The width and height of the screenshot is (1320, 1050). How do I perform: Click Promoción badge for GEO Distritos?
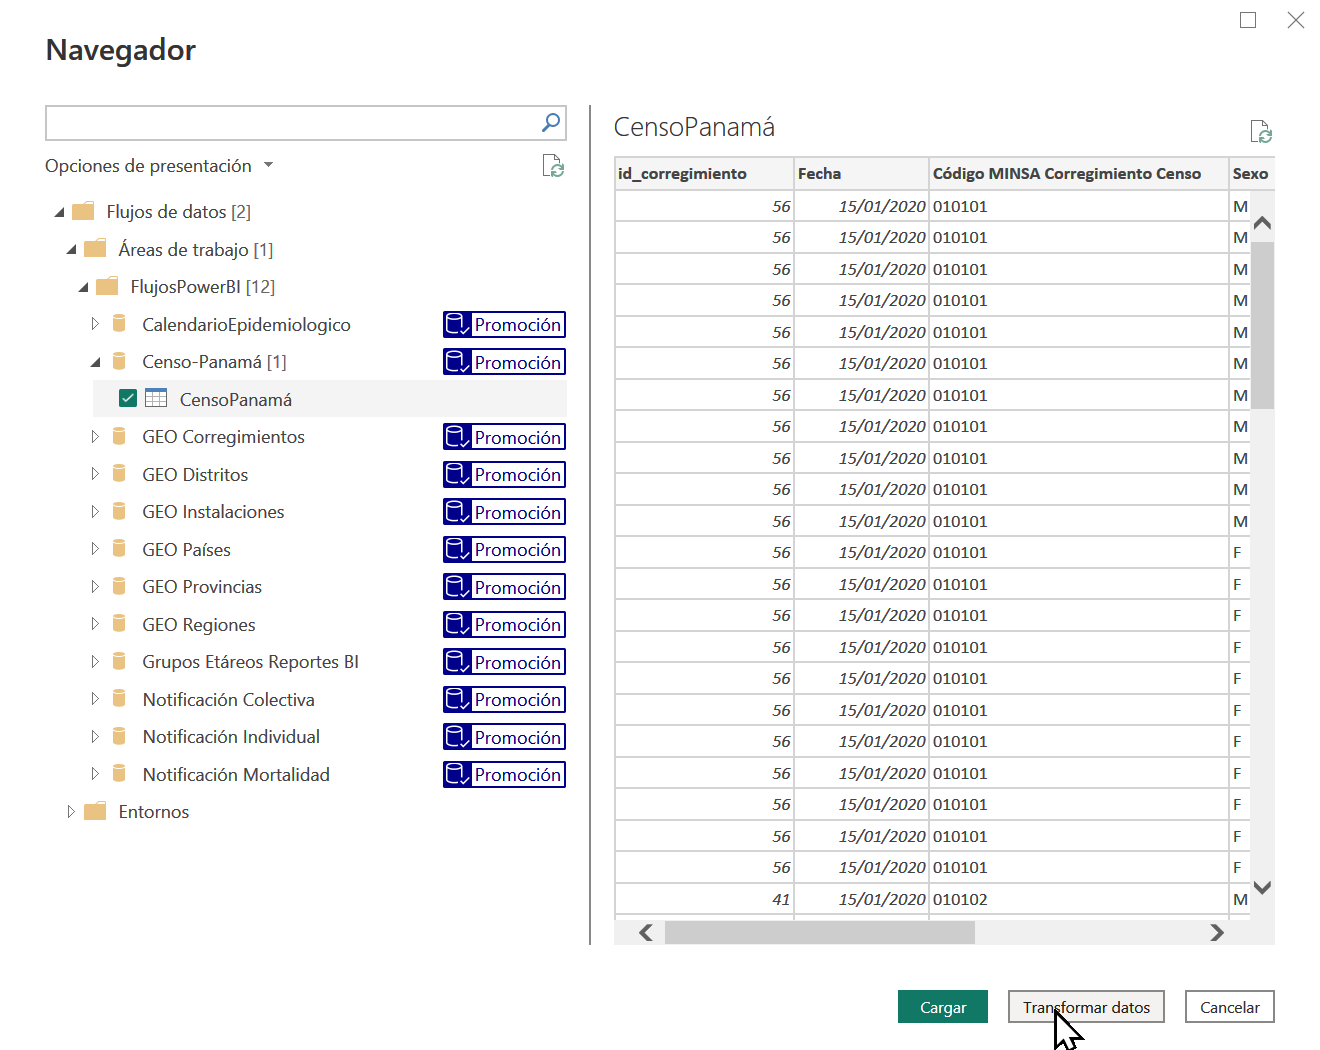point(504,474)
